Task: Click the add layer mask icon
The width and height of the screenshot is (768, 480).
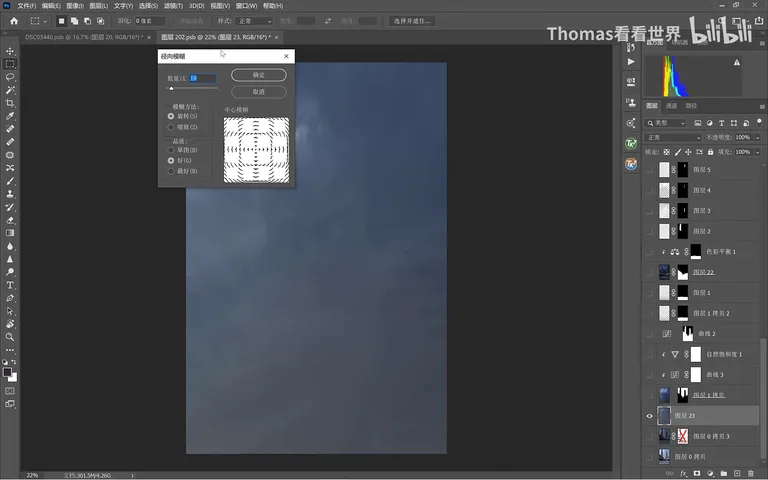Action: click(x=696, y=473)
